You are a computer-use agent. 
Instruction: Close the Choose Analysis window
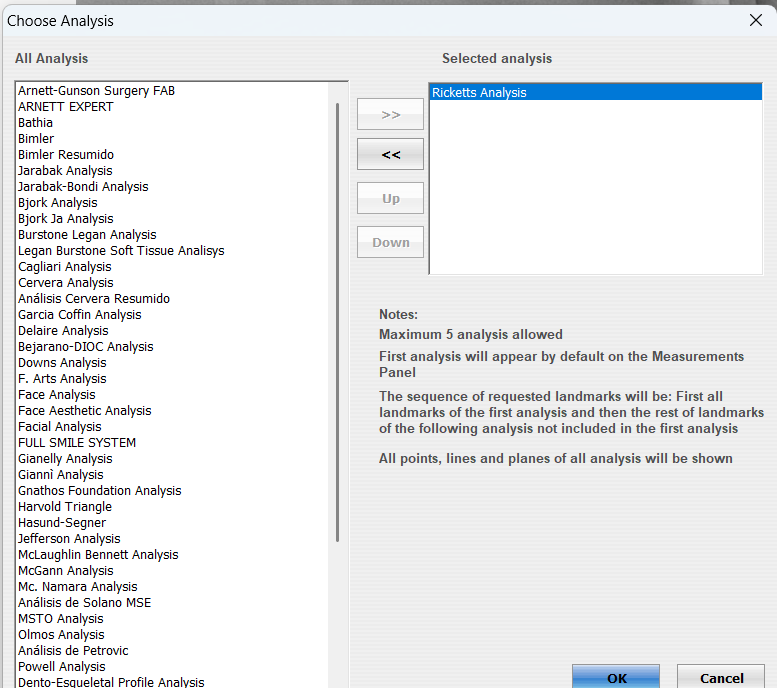pos(755,20)
